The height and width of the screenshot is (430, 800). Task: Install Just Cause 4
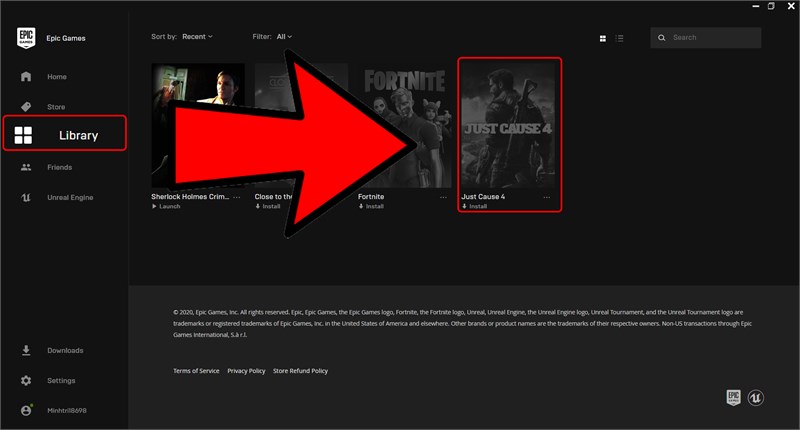click(x=474, y=207)
